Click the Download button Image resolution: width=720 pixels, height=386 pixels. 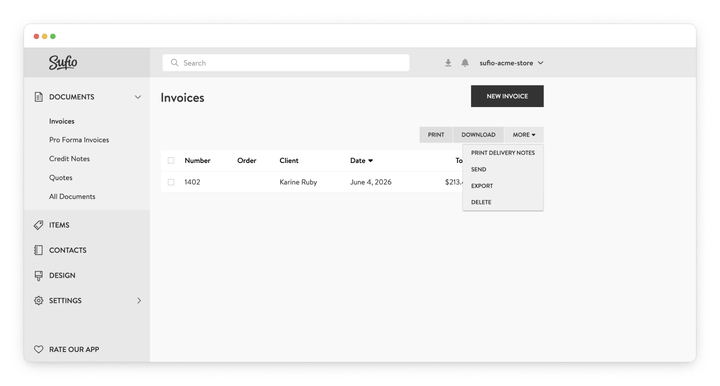point(478,134)
